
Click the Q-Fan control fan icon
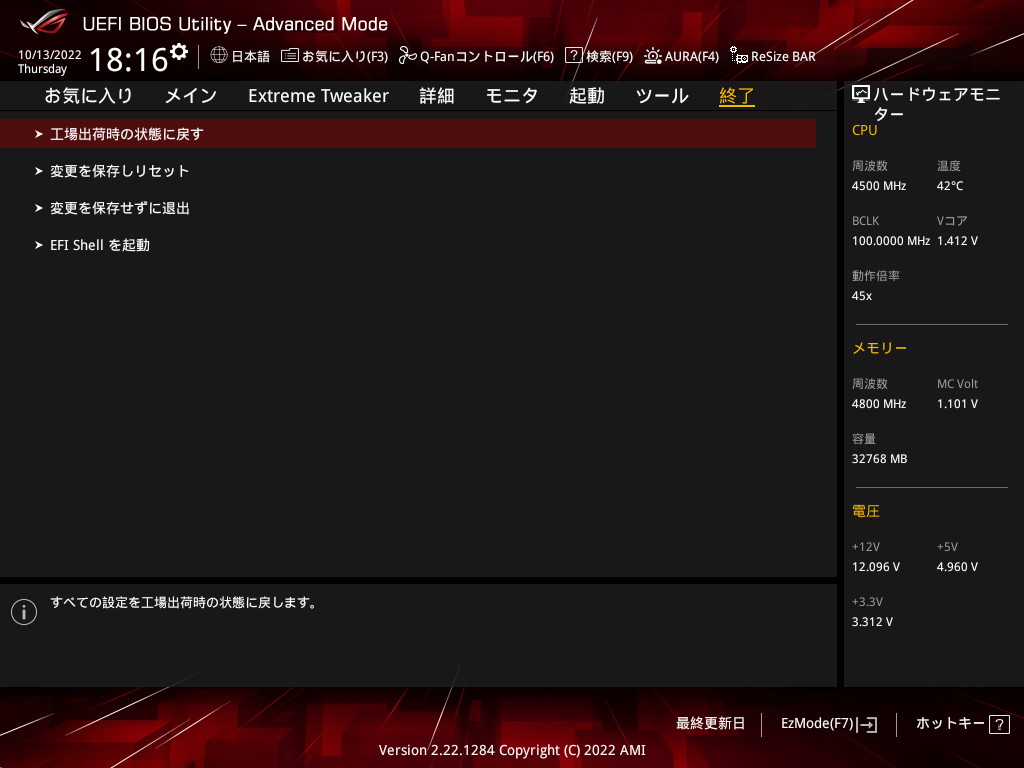(x=408, y=56)
